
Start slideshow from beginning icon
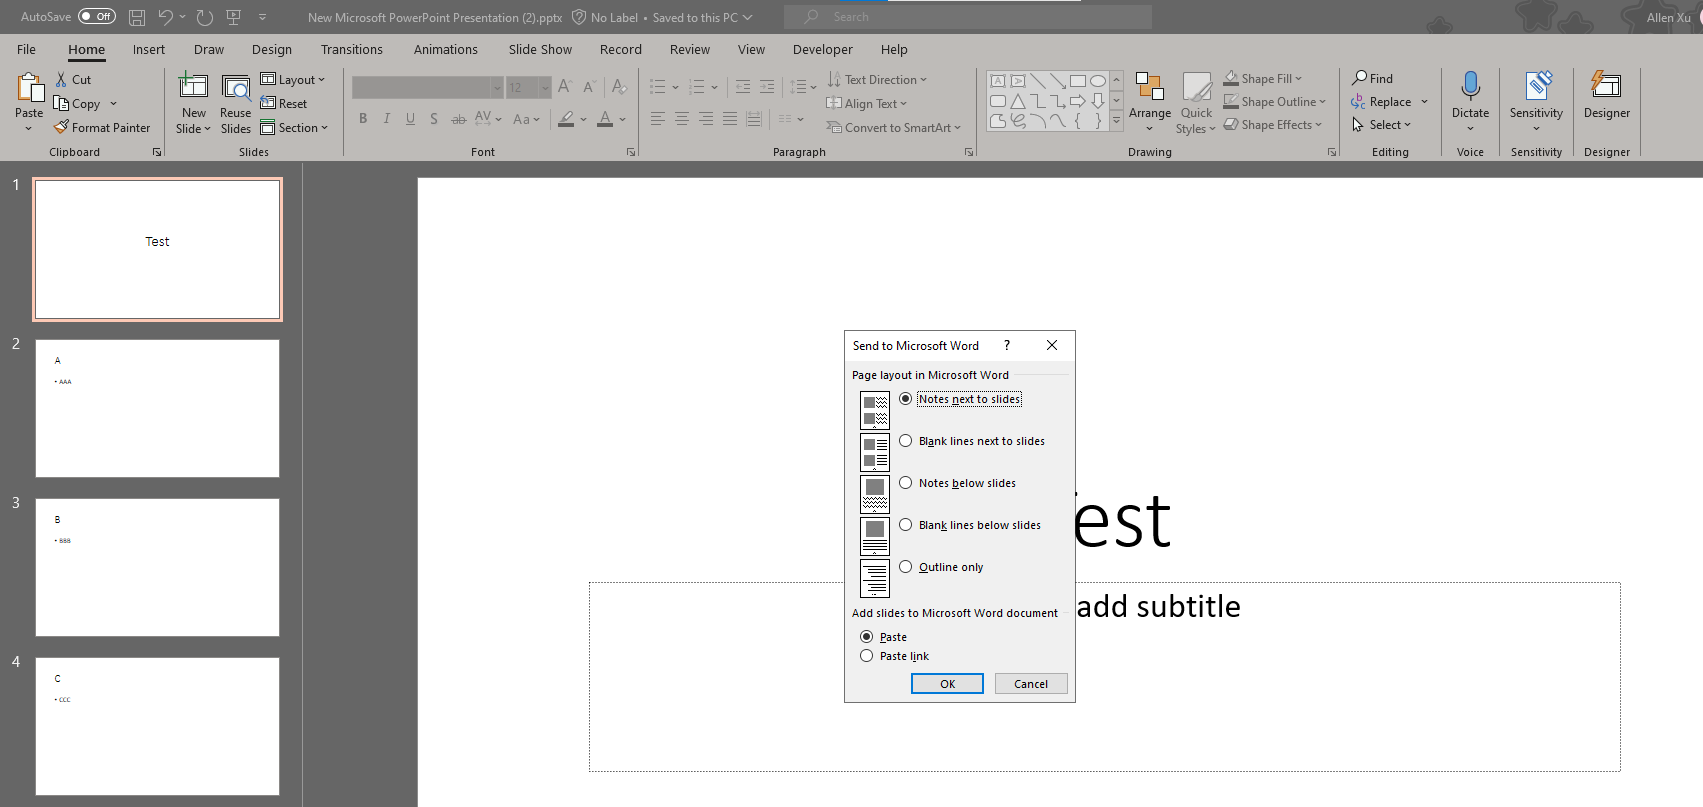pos(234,17)
